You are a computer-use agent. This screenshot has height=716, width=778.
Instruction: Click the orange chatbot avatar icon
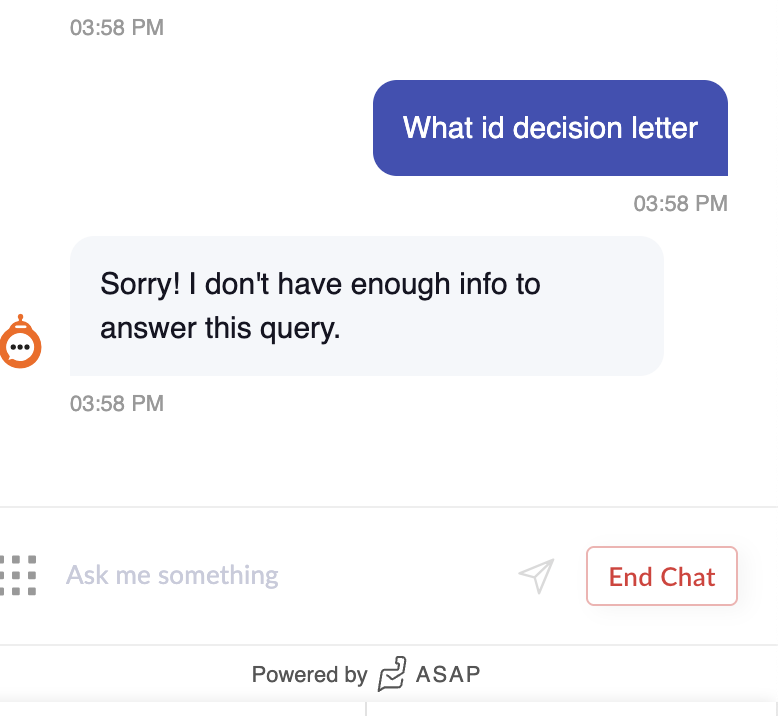pos(20,342)
